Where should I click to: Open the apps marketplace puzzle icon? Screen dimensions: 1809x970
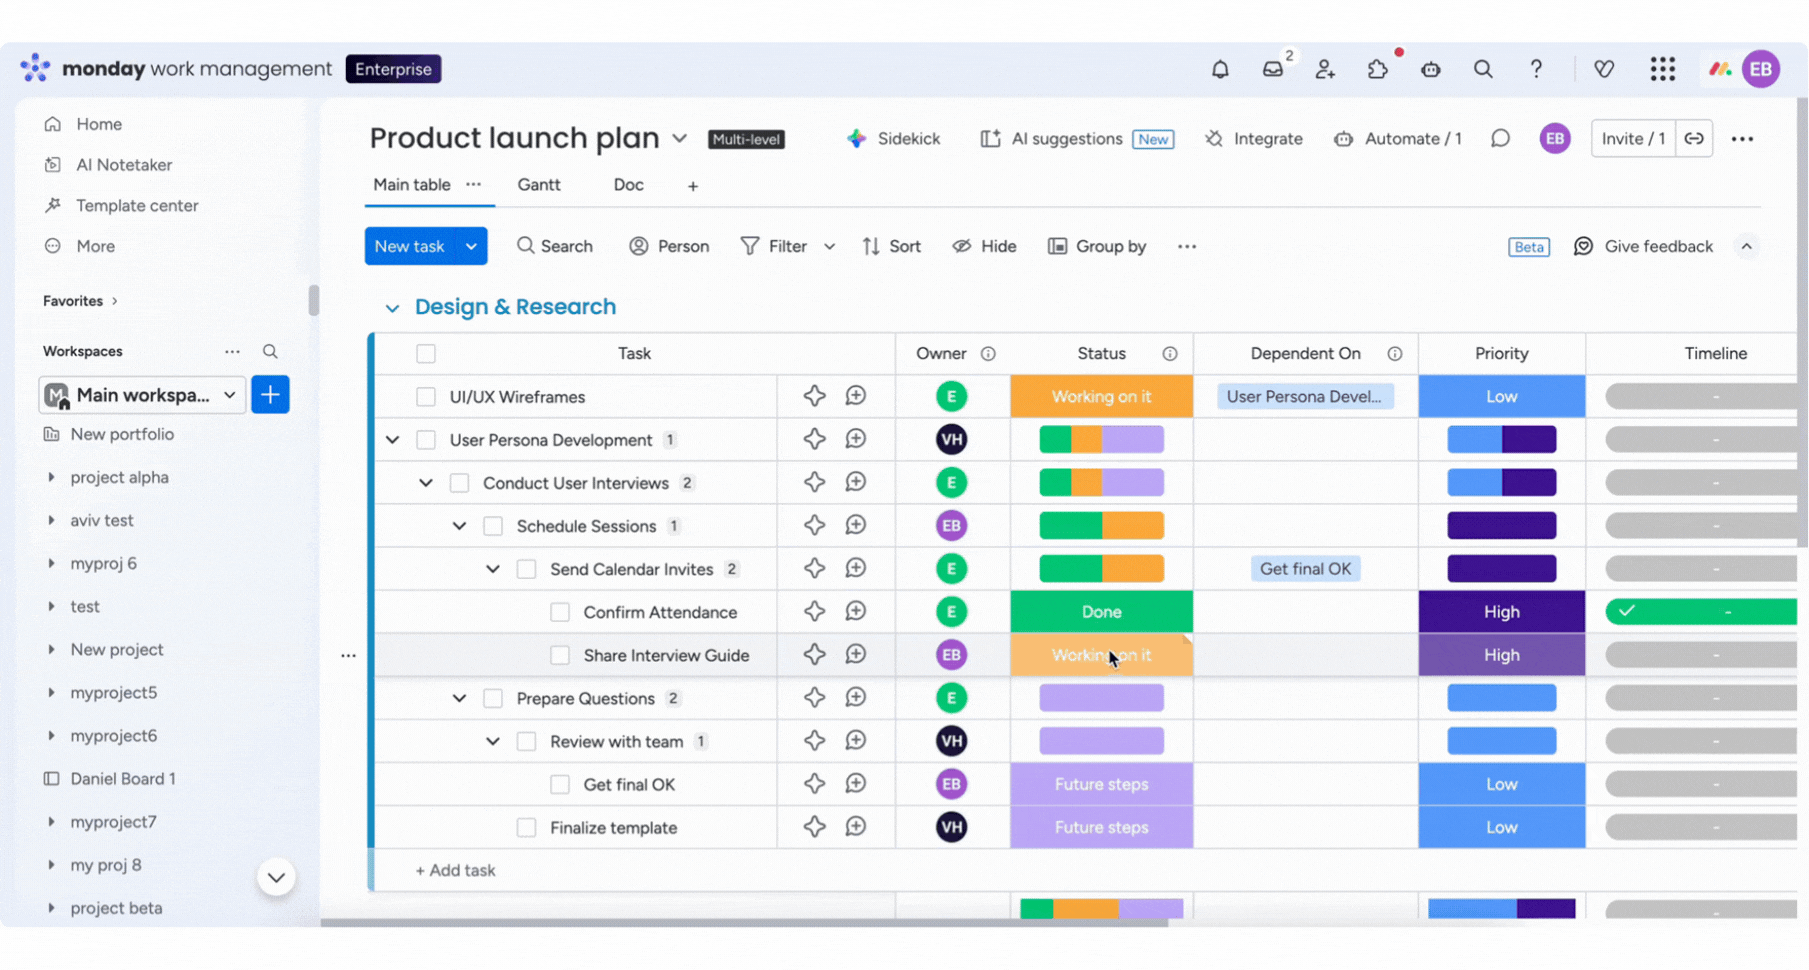1378,69
